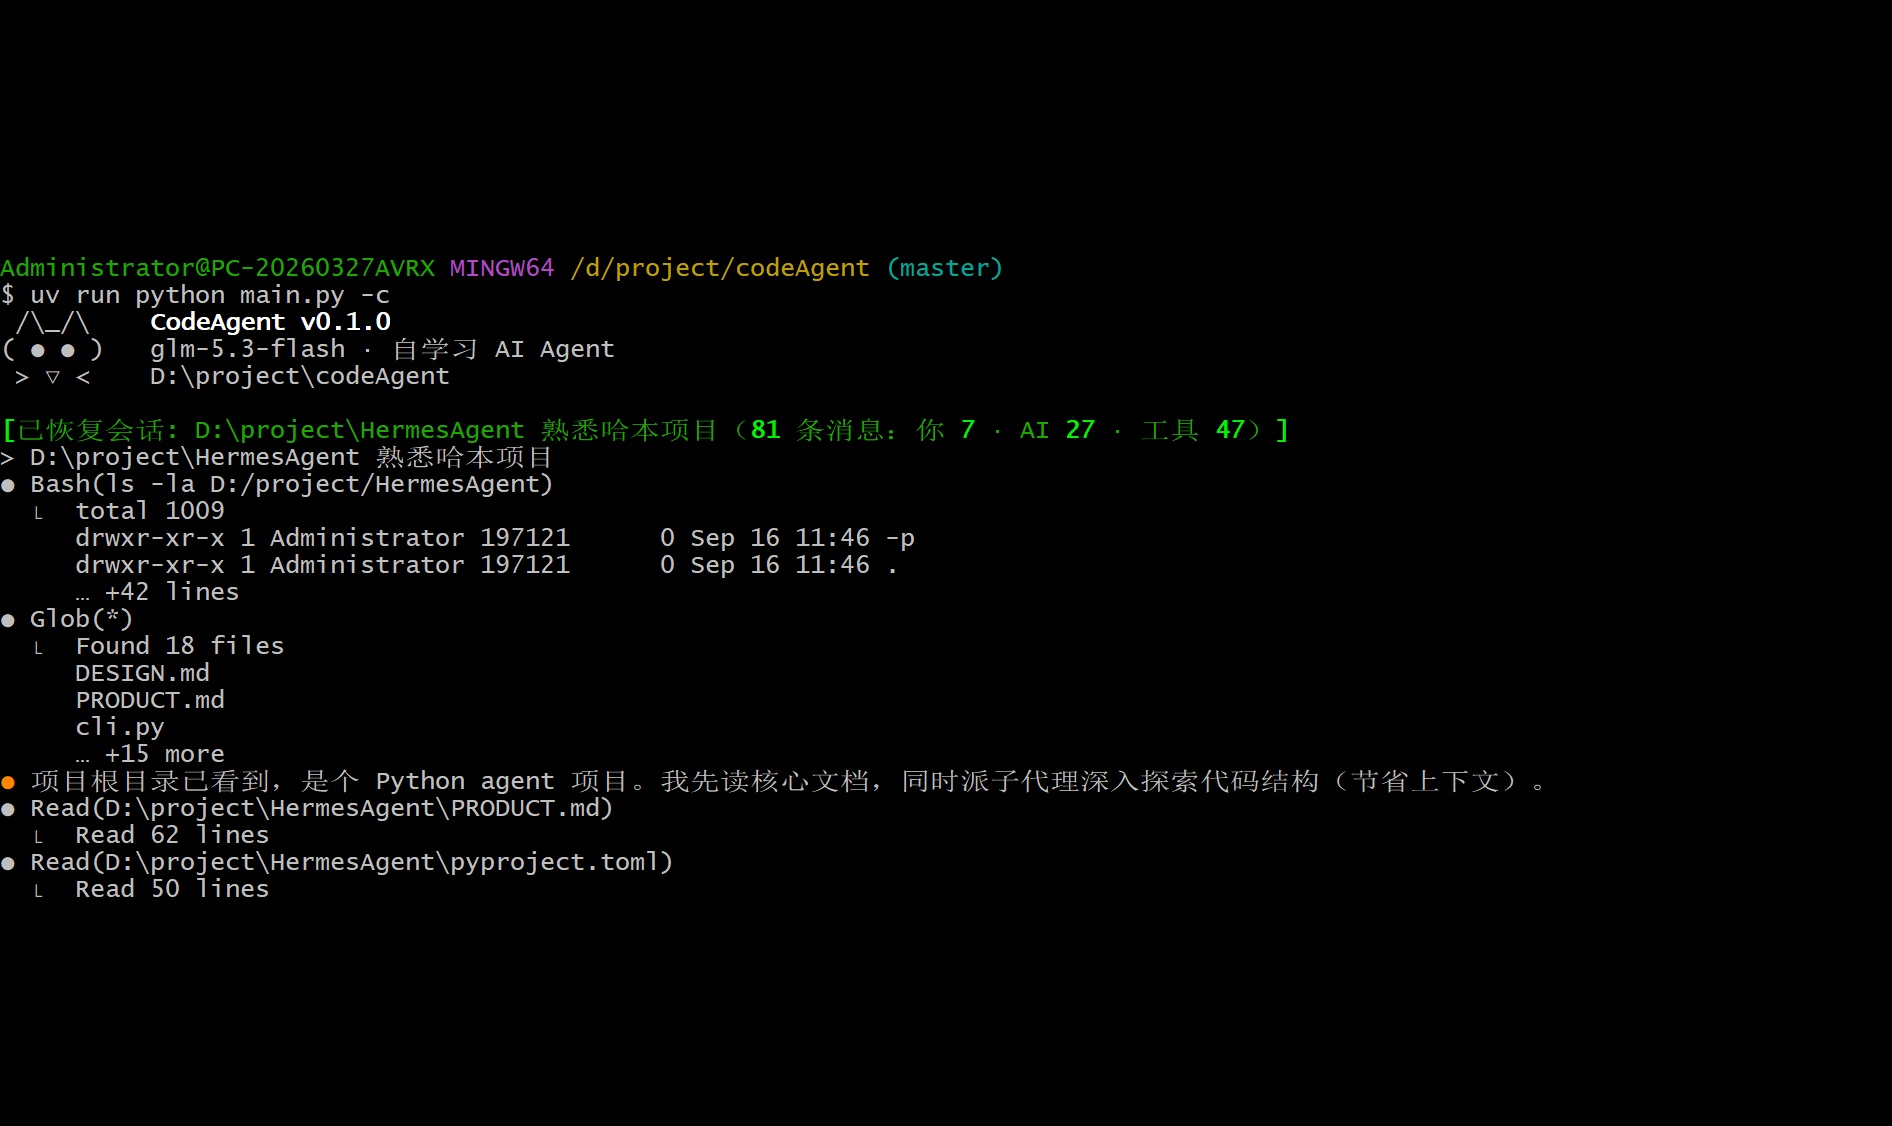
Task: Expand the '+42 lines' truncated output
Action: coord(158,592)
